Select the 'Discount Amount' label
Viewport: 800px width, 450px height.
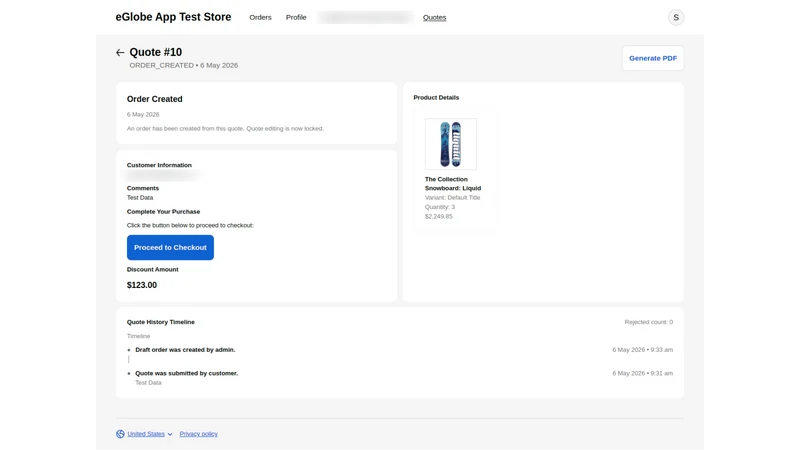tap(153, 269)
